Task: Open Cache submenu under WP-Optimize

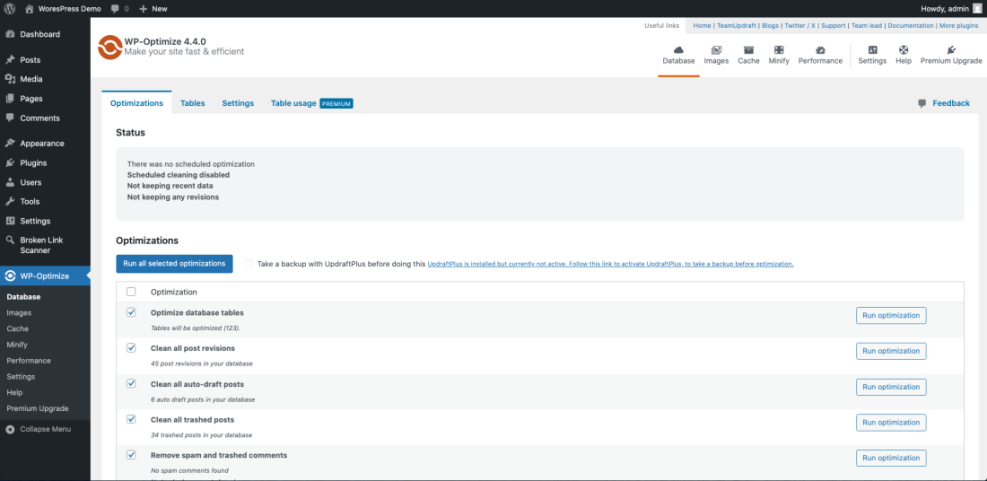Action: pos(18,329)
